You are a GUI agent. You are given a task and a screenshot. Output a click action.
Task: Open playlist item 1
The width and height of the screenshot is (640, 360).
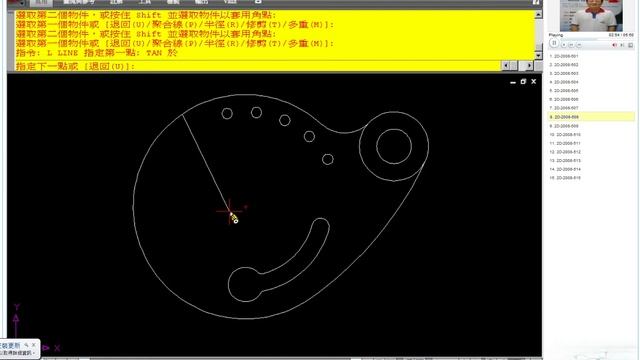point(564,56)
